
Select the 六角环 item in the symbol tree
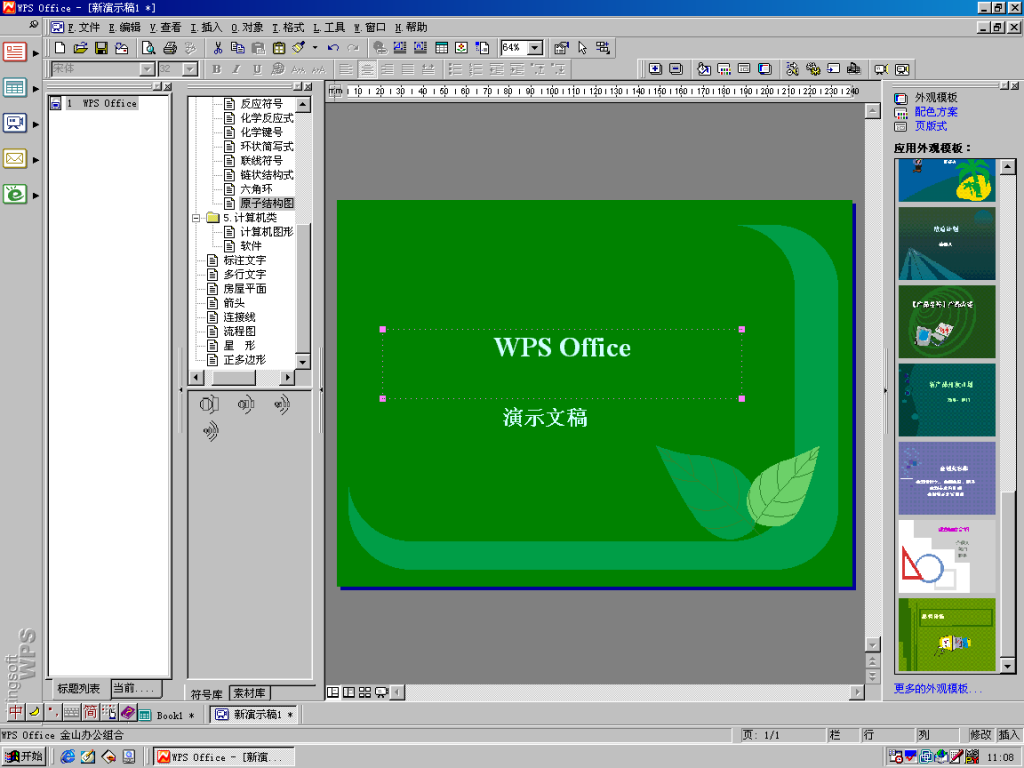[x=256, y=189]
